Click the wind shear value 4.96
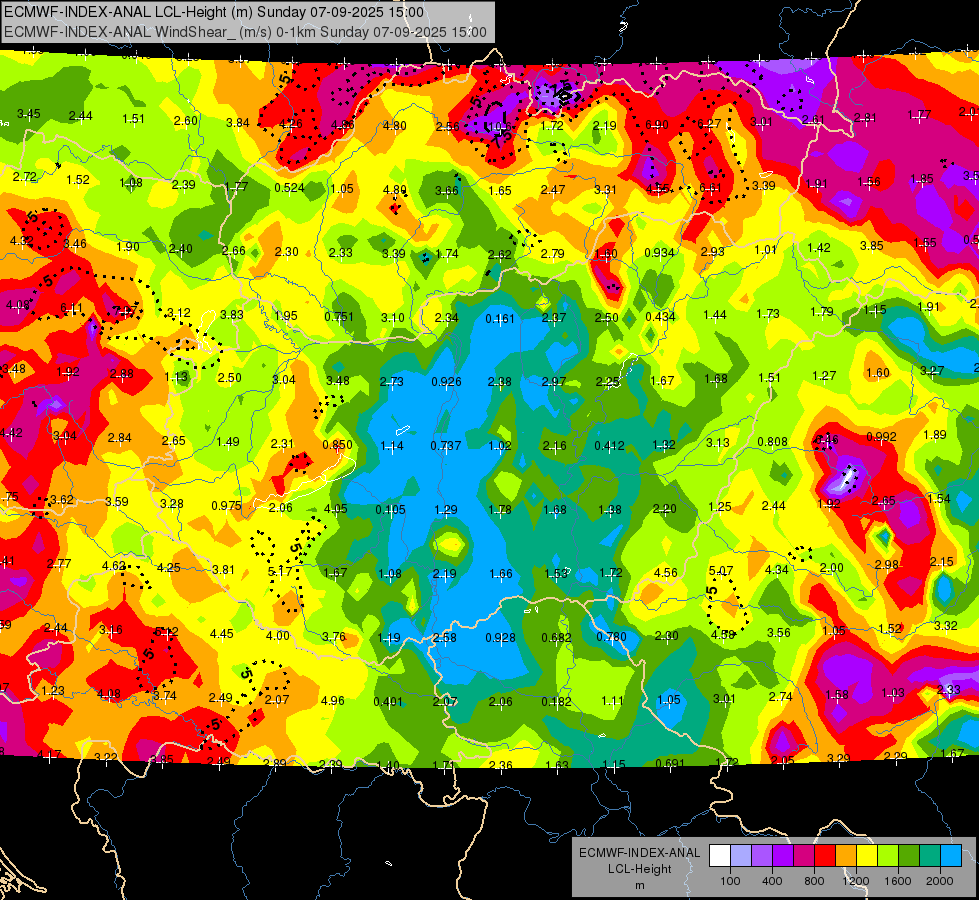Screen dimensions: 979x900 coord(332,700)
